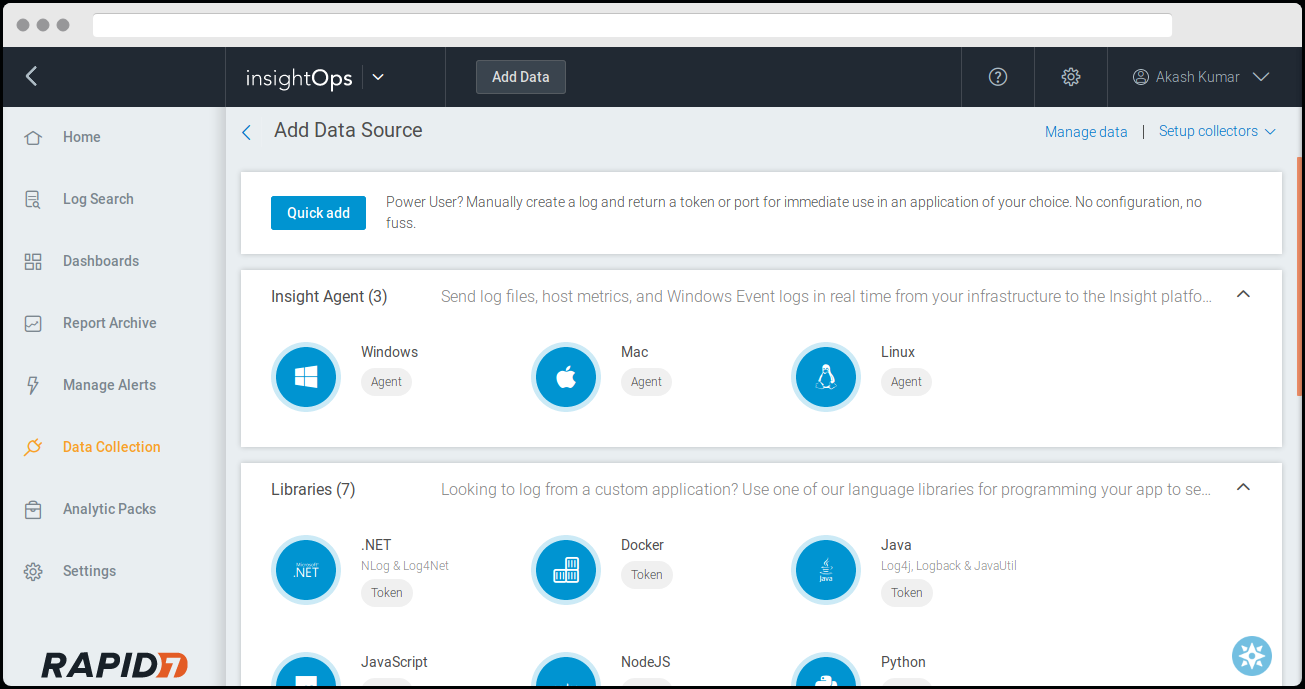Open the Manage data link
This screenshot has width=1305, height=689.
tap(1086, 132)
